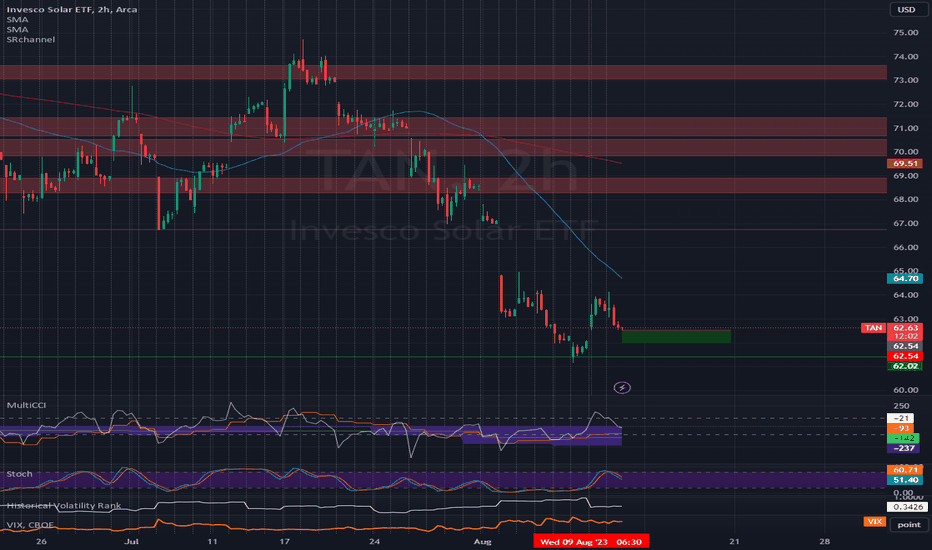Click the 62.02 green price label

click(905, 366)
